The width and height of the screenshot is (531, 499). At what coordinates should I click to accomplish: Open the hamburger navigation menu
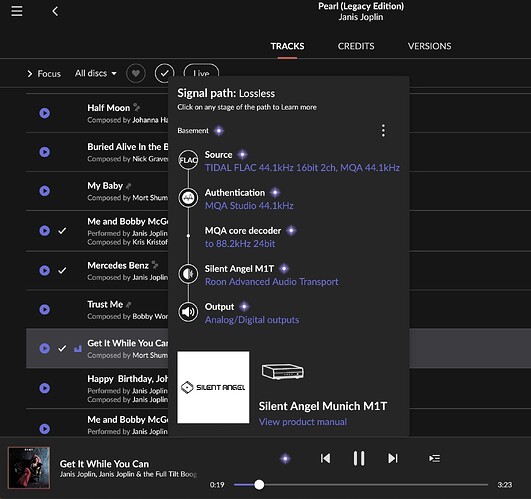17,11
